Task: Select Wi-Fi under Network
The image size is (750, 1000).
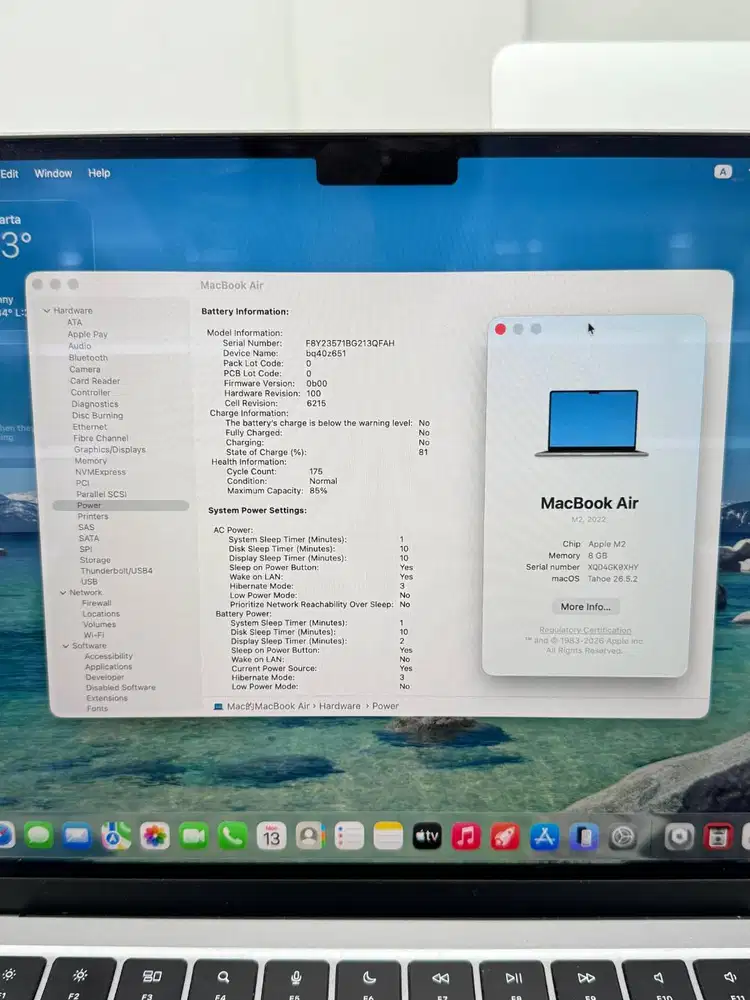Action: coord(94,635)
